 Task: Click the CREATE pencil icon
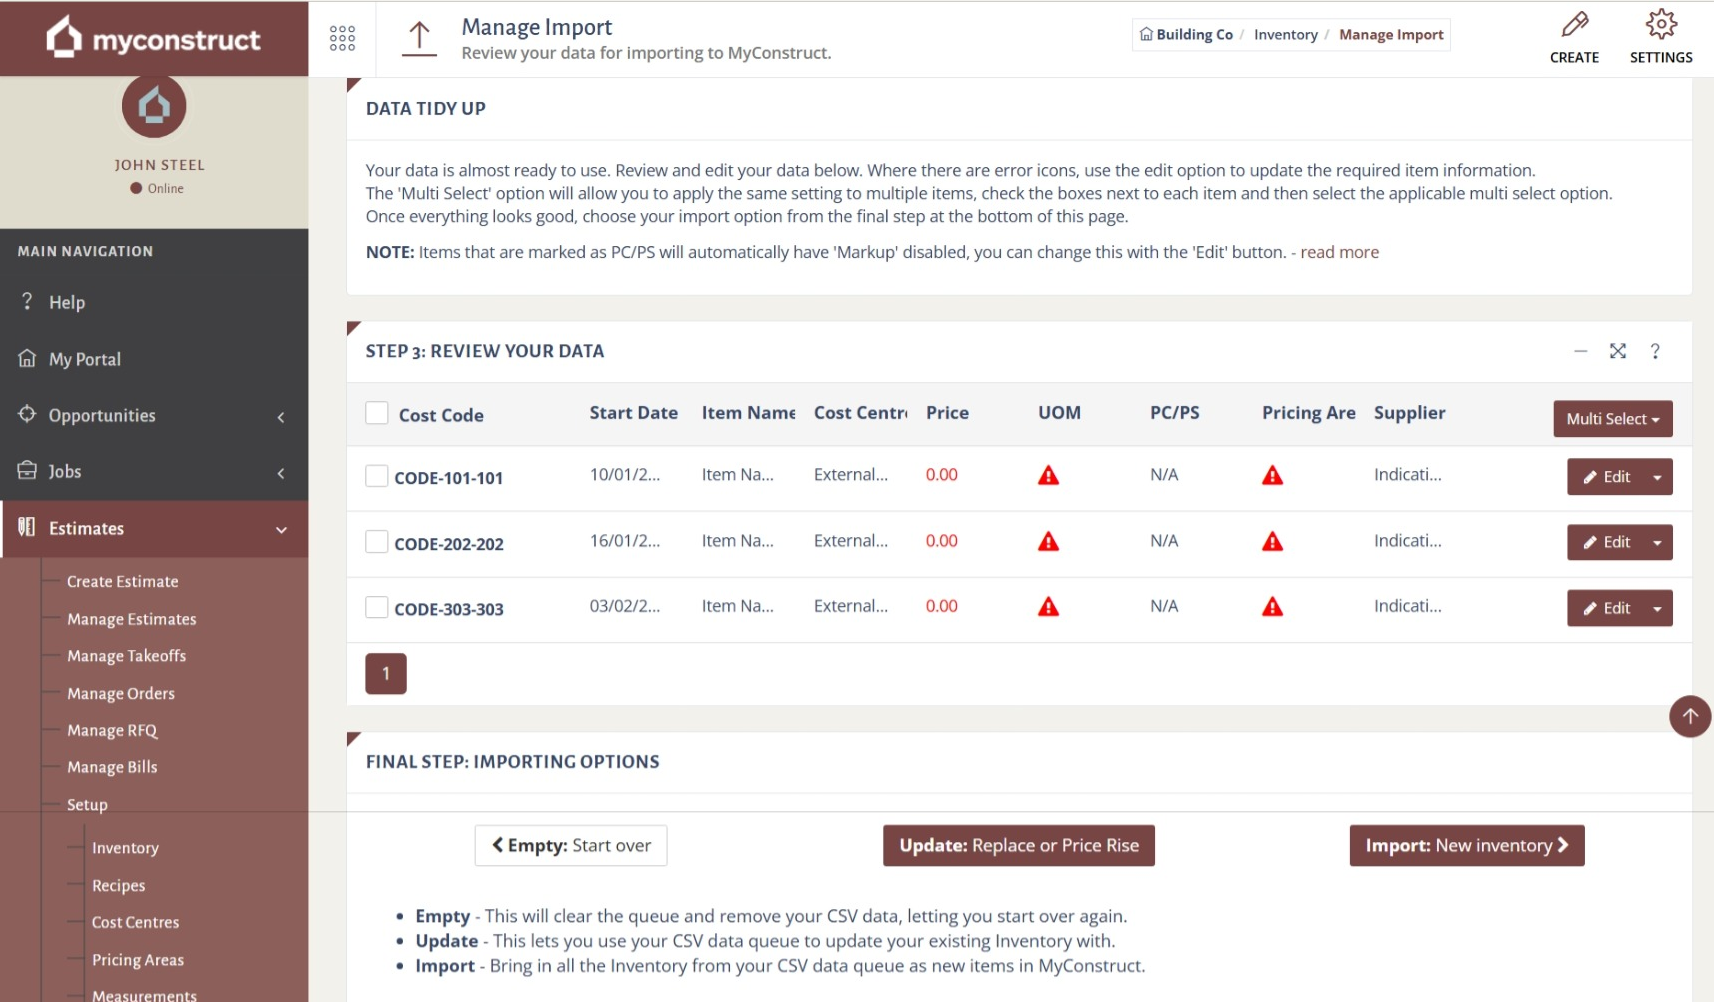coord(1574,25)
